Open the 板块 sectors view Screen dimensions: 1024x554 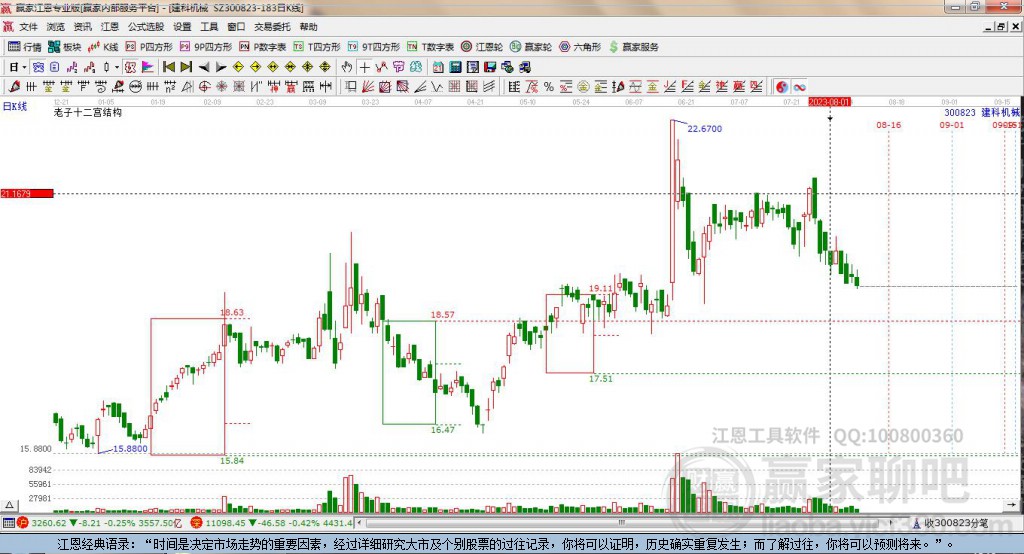(65, 47)
